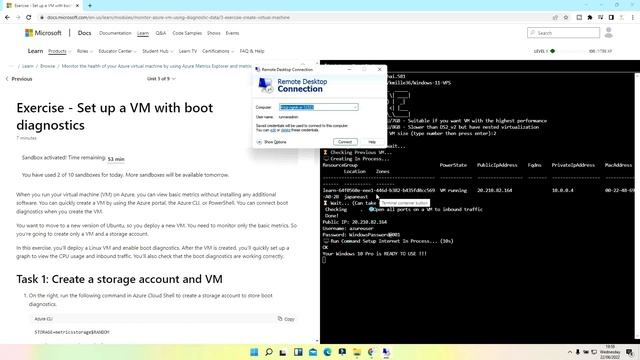Open the browser Extensions puzzle icon

pyautogui.click(x=590, y=18)
